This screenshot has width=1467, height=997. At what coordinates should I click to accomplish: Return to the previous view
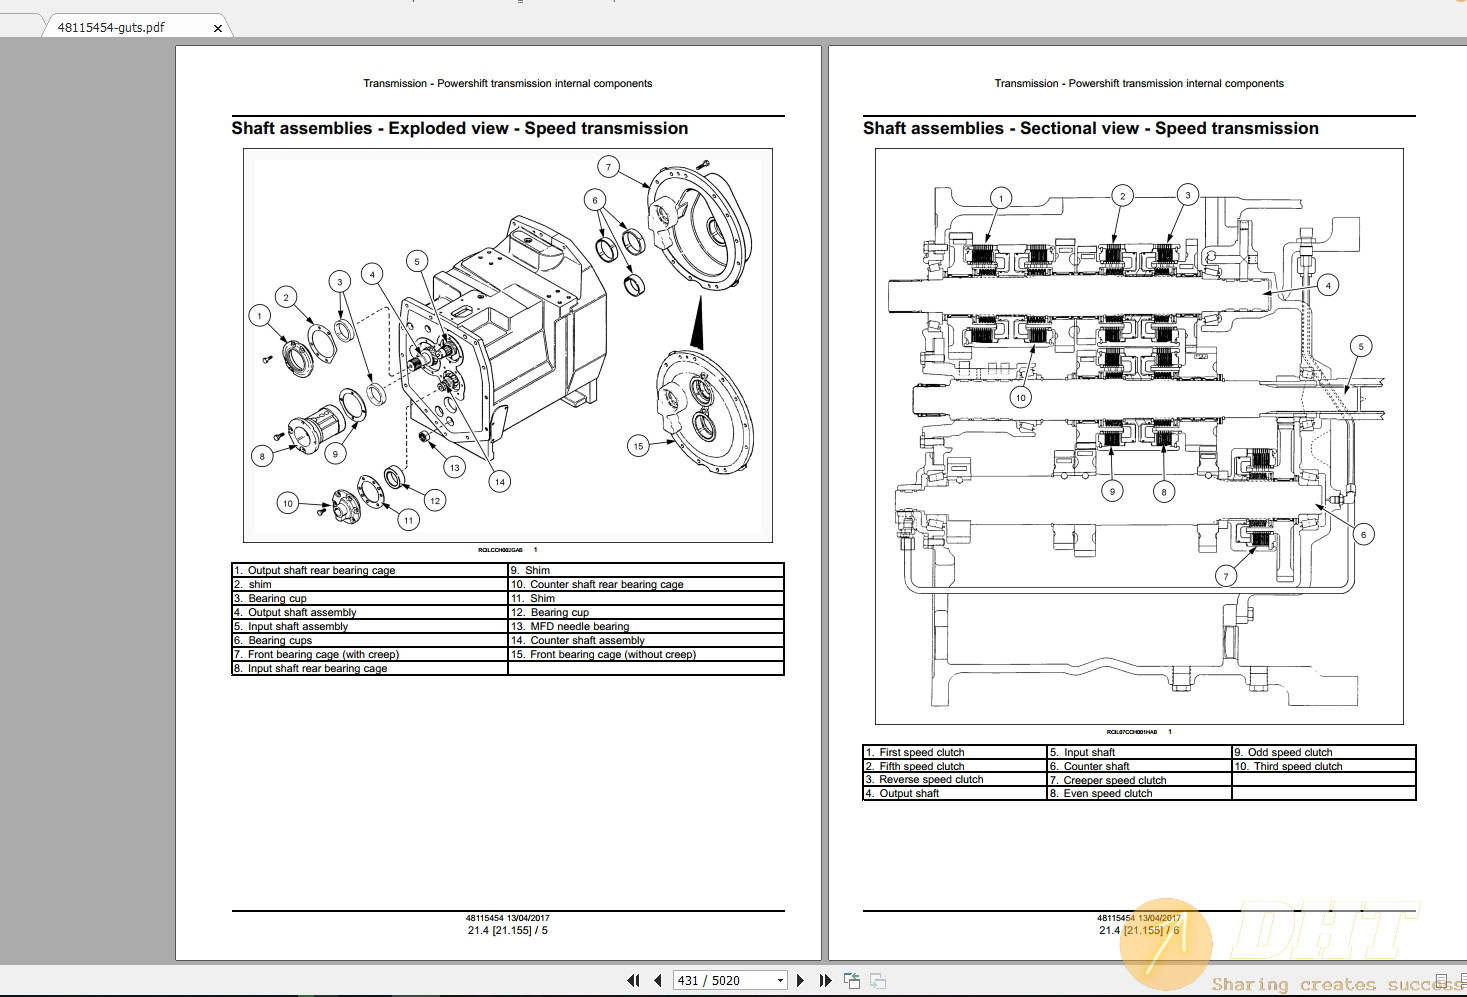[851, 980]
